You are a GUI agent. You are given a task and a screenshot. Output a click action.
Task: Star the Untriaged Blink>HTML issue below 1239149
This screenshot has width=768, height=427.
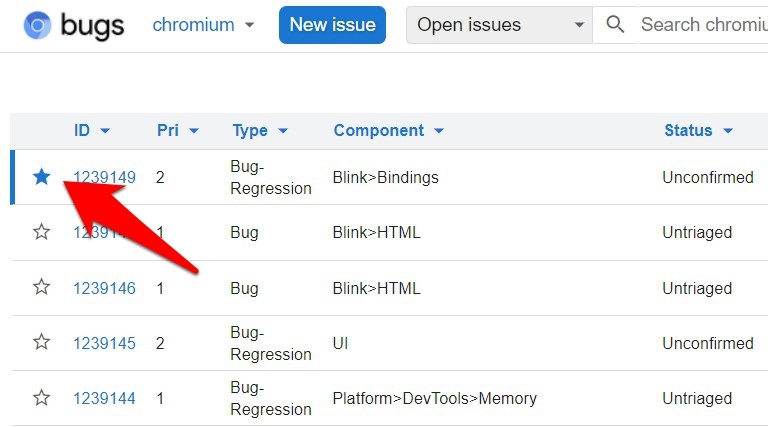41,232
